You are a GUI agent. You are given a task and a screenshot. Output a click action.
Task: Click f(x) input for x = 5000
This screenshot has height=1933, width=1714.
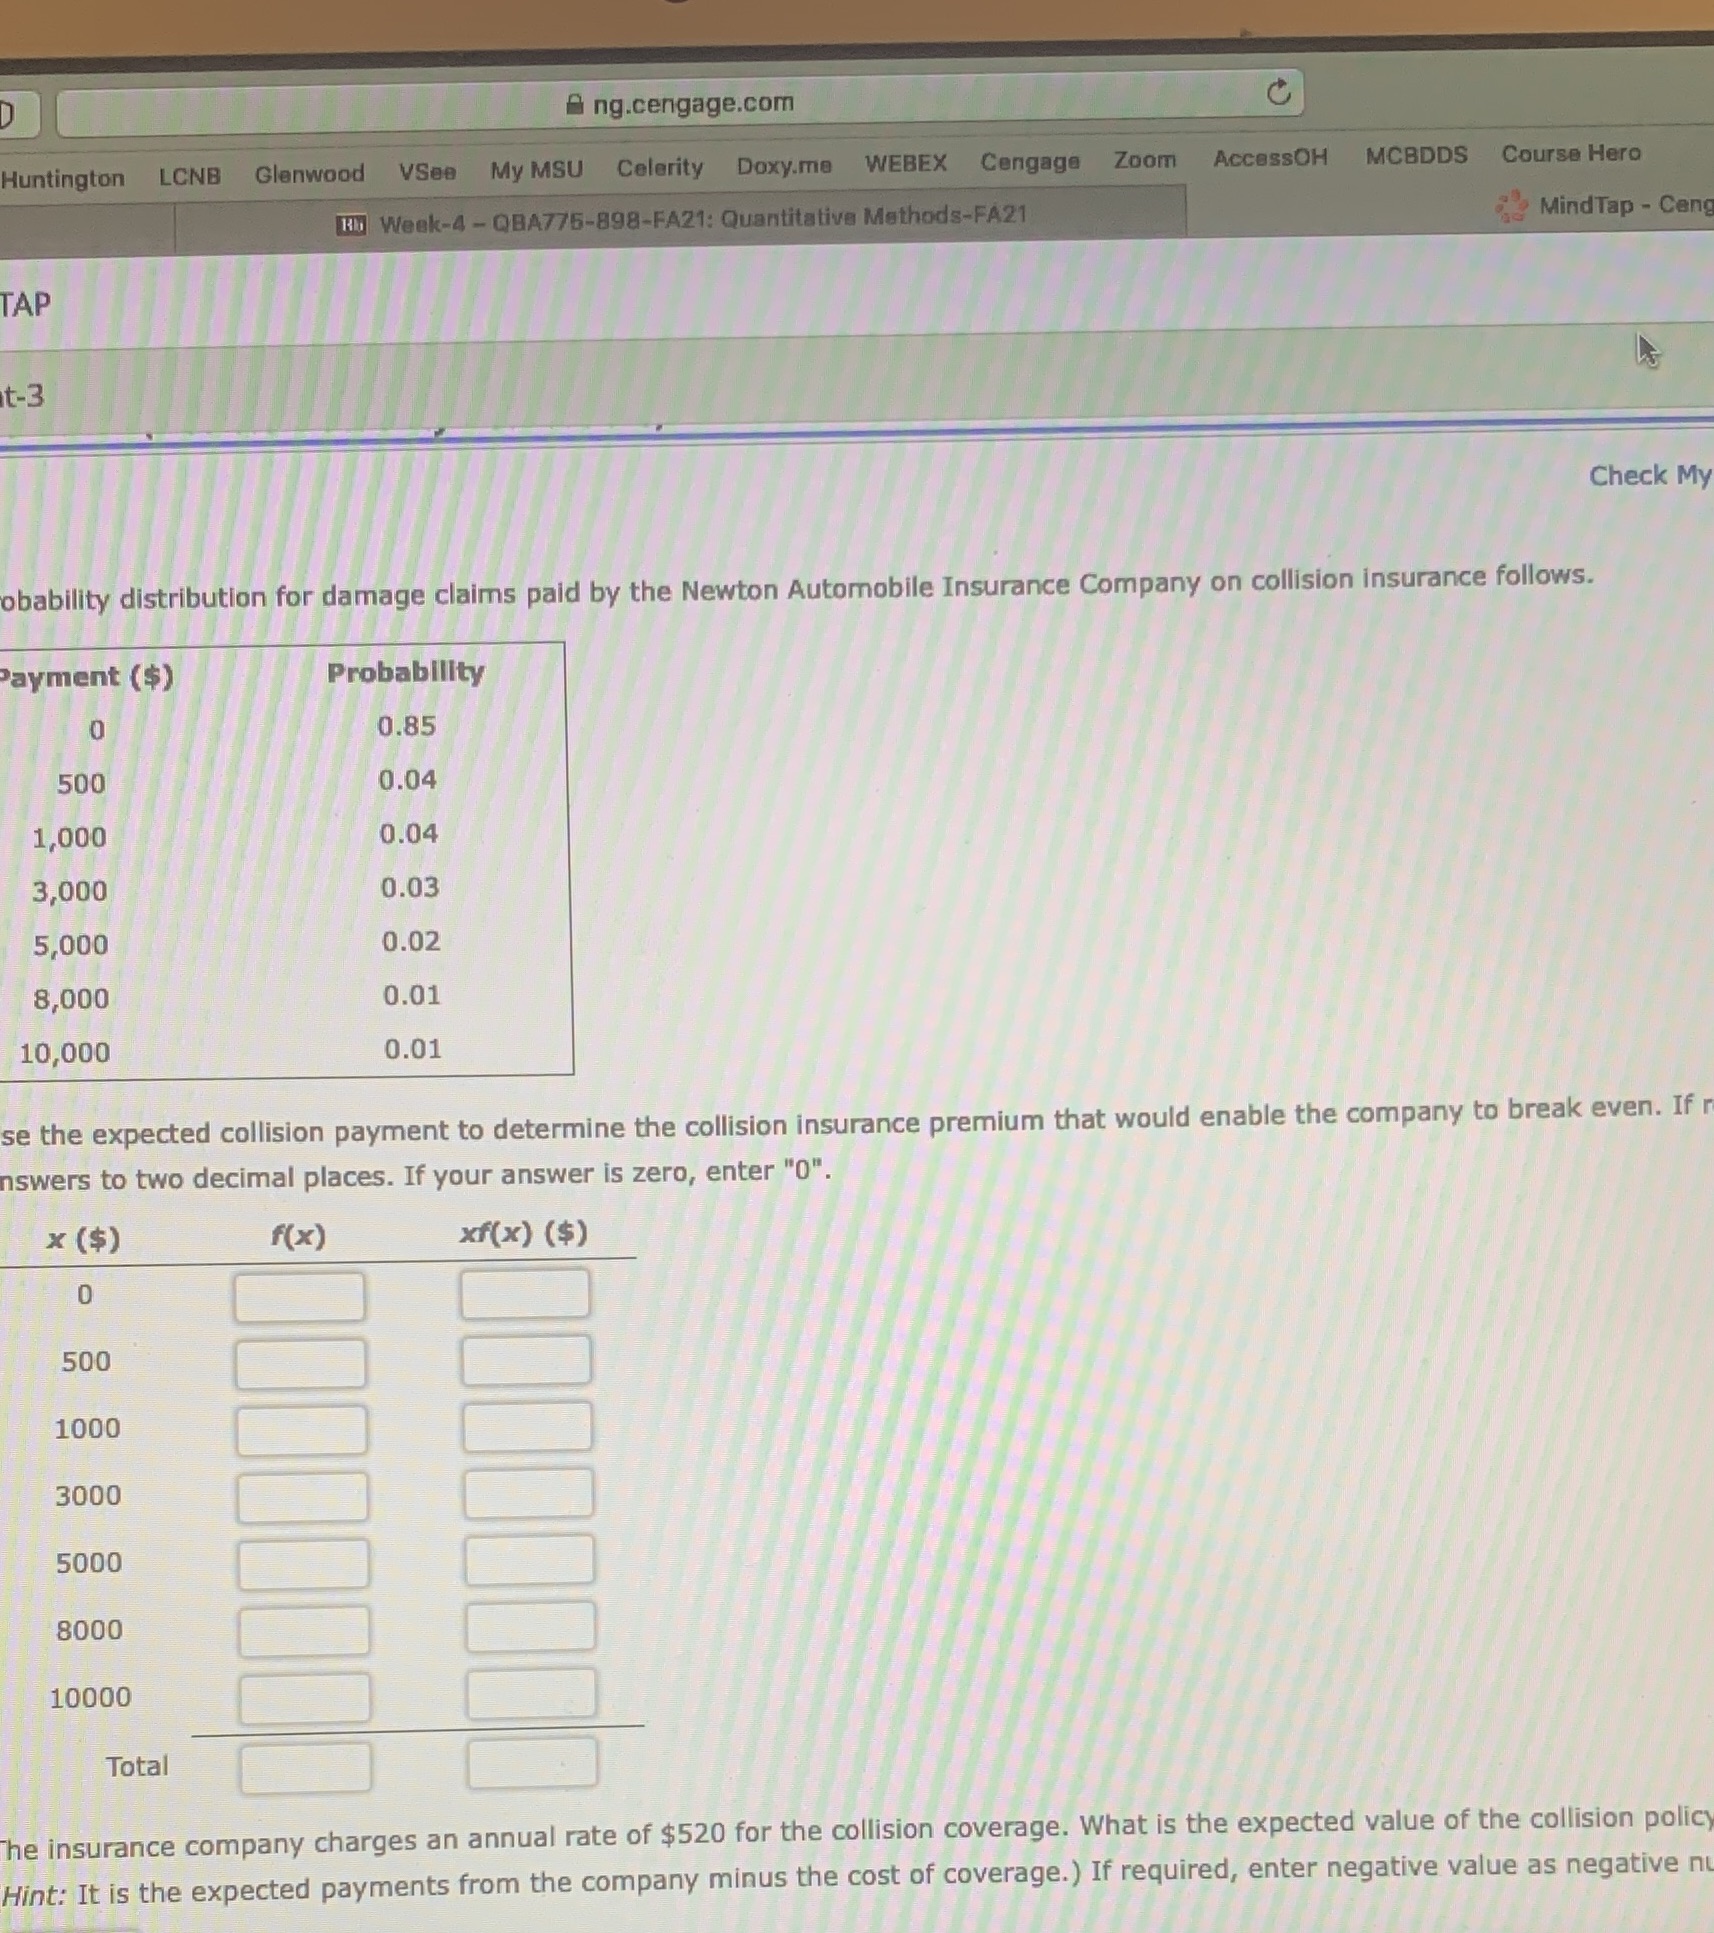303,1564
